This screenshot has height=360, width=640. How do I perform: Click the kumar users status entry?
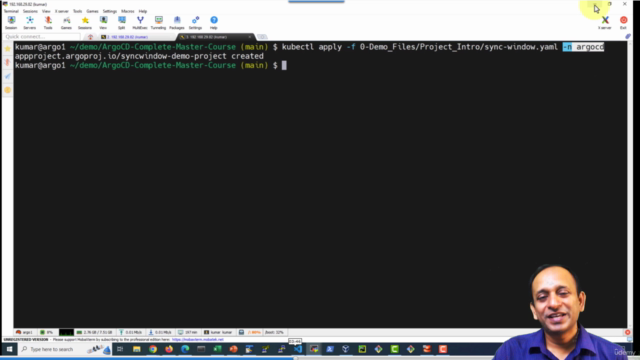click(x=218, y=332)
